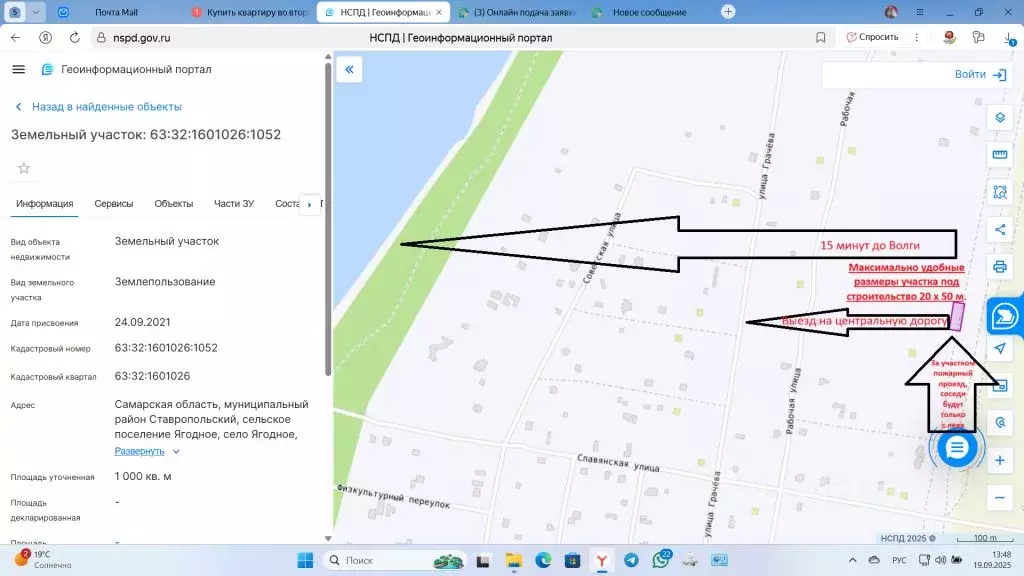Switch to the Сервисы tab
The height and width of the screenshot is (576, 1024).
pos(114,204)
